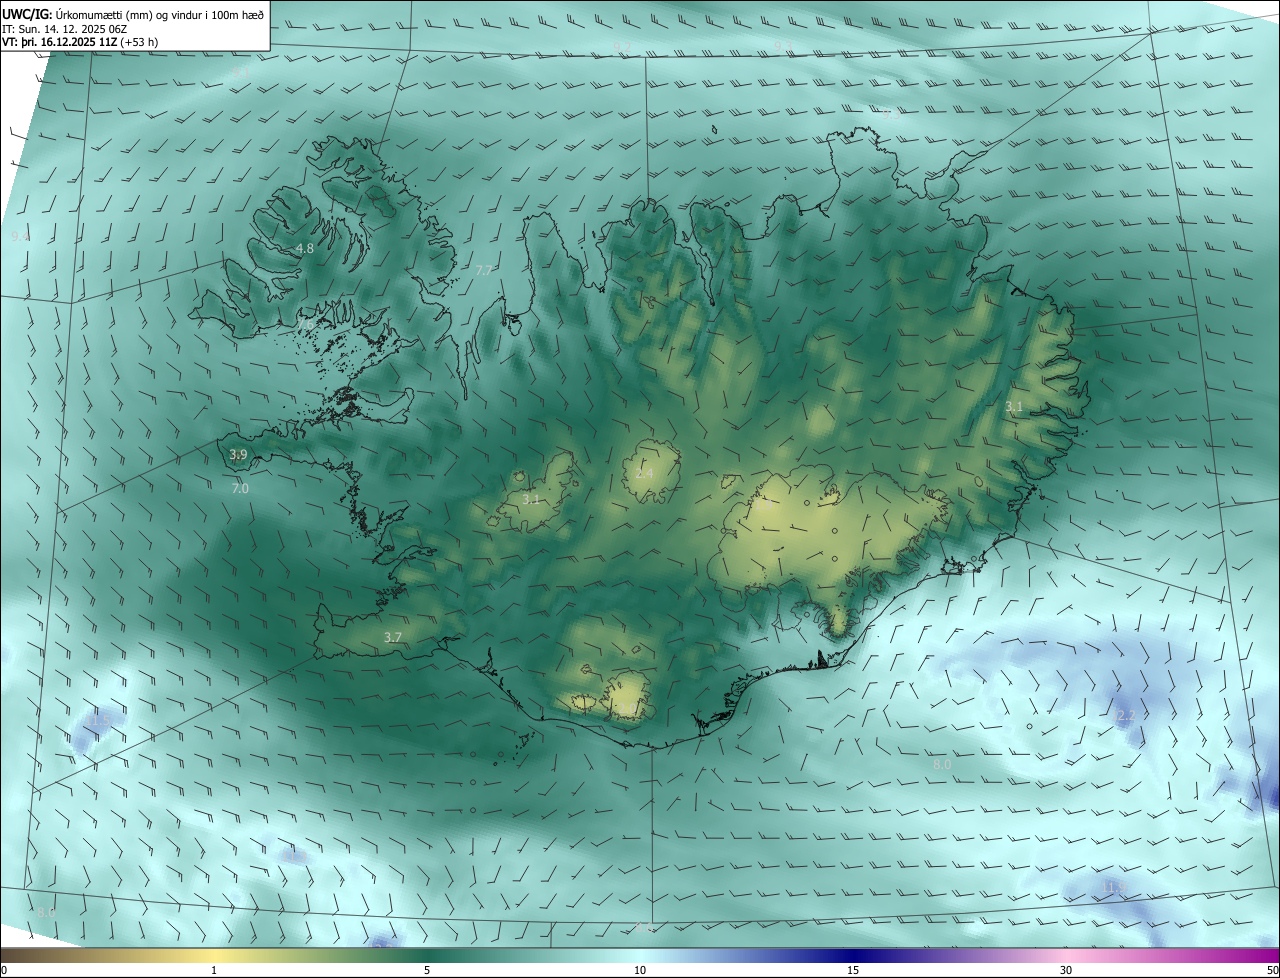Select the 2.4 value on the central glacier
Image resolution: width=1280 pixels, height=978 pixels.
point(644,473)
